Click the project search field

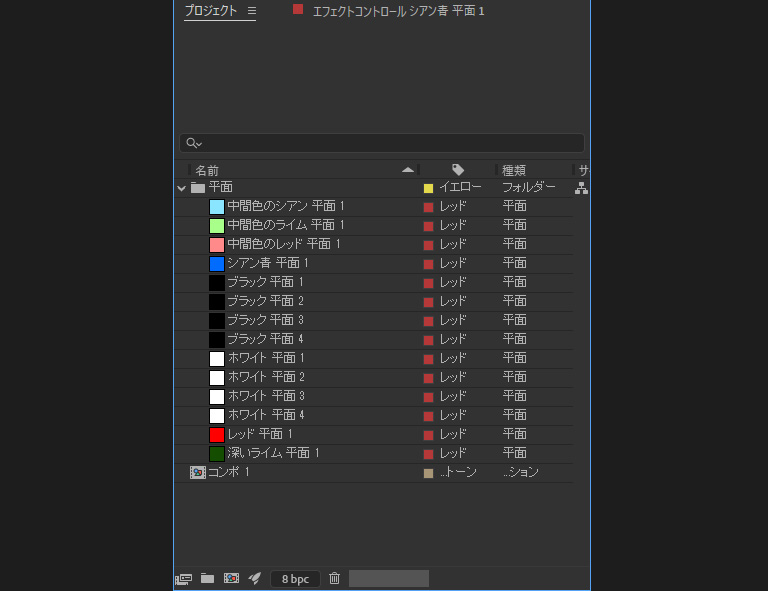tap(382, 143)
